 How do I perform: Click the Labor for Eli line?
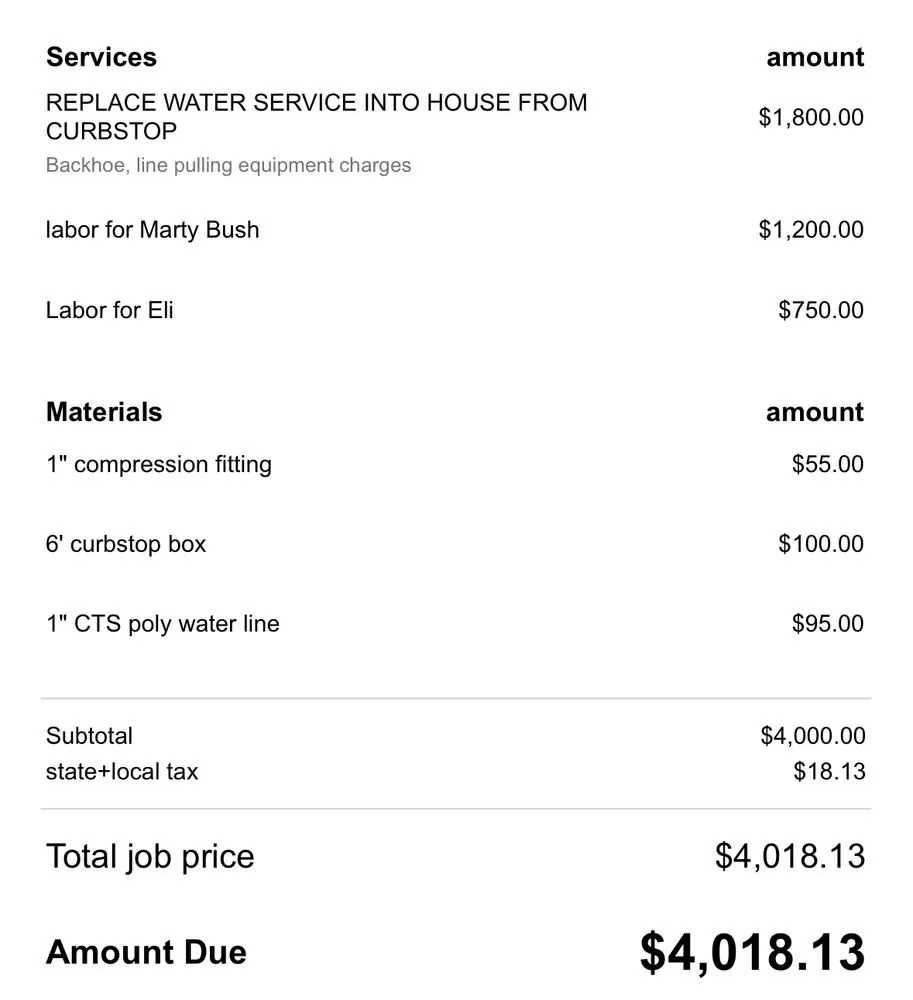pyautogui.click(x=109, y=310)
